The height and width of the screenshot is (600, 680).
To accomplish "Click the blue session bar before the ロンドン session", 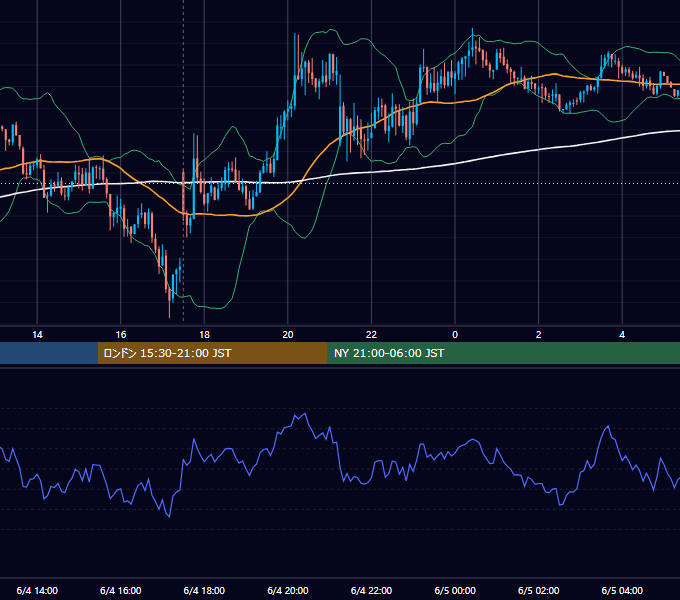I will click(x=49, y=353).
